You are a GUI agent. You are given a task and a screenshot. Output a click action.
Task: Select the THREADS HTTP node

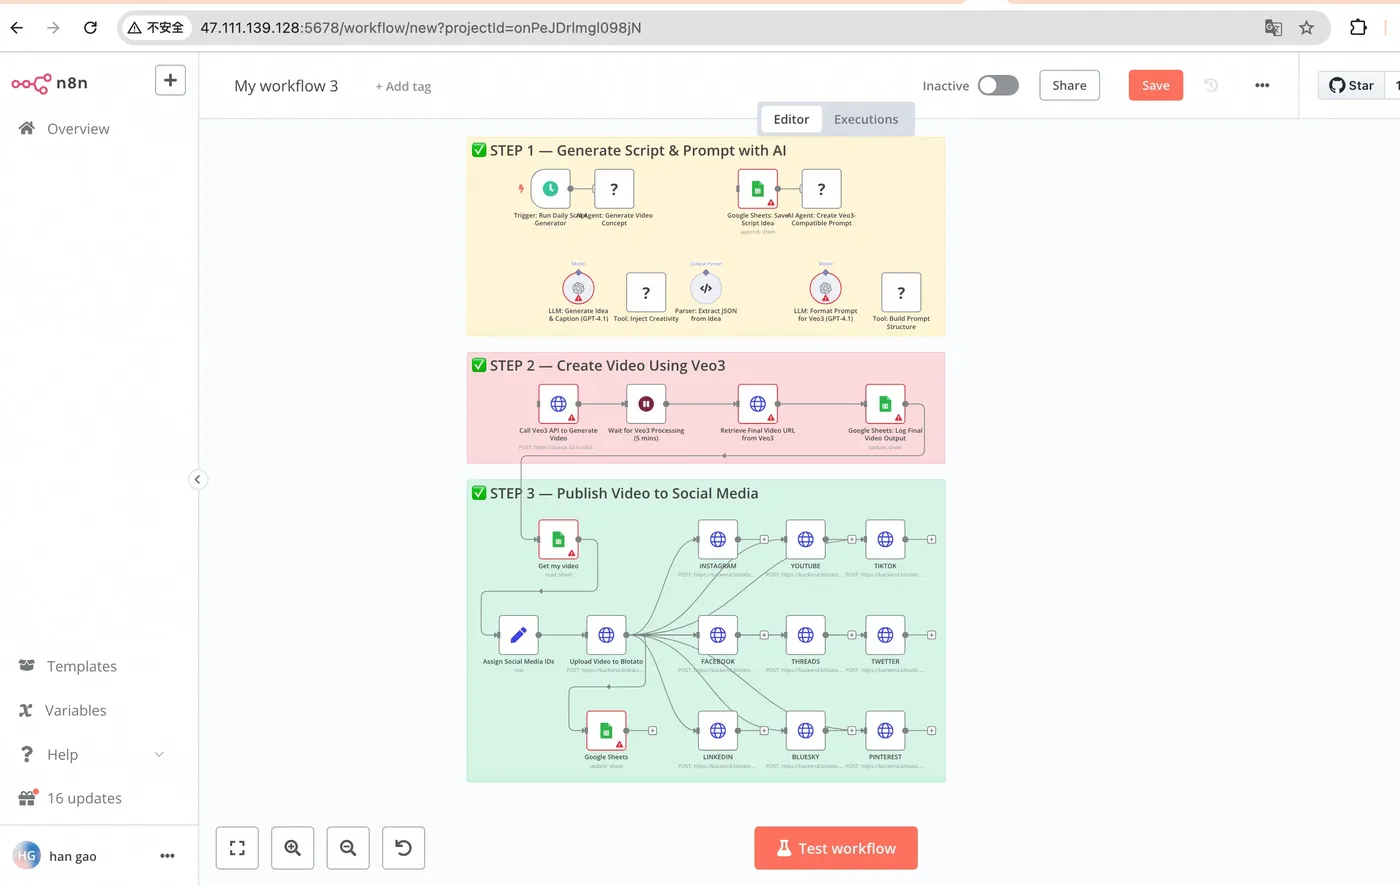[x=805, y=635]
